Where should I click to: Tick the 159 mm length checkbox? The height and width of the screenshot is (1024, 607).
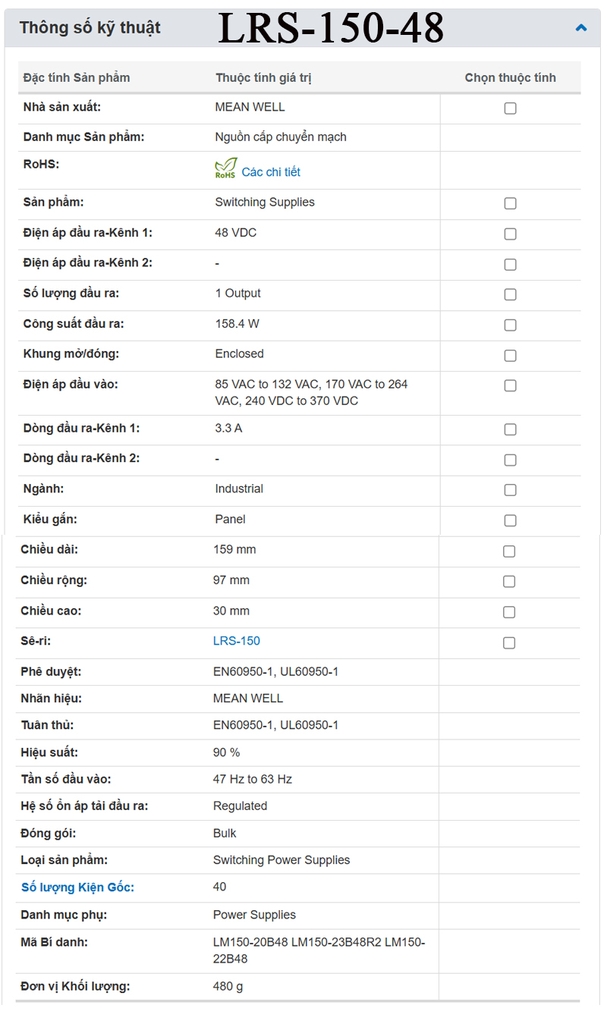[509, 551]
